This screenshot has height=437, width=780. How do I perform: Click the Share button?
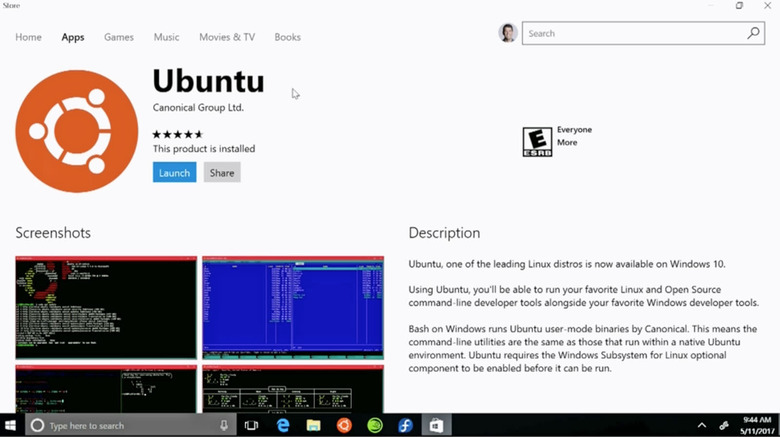pos(222,173)
